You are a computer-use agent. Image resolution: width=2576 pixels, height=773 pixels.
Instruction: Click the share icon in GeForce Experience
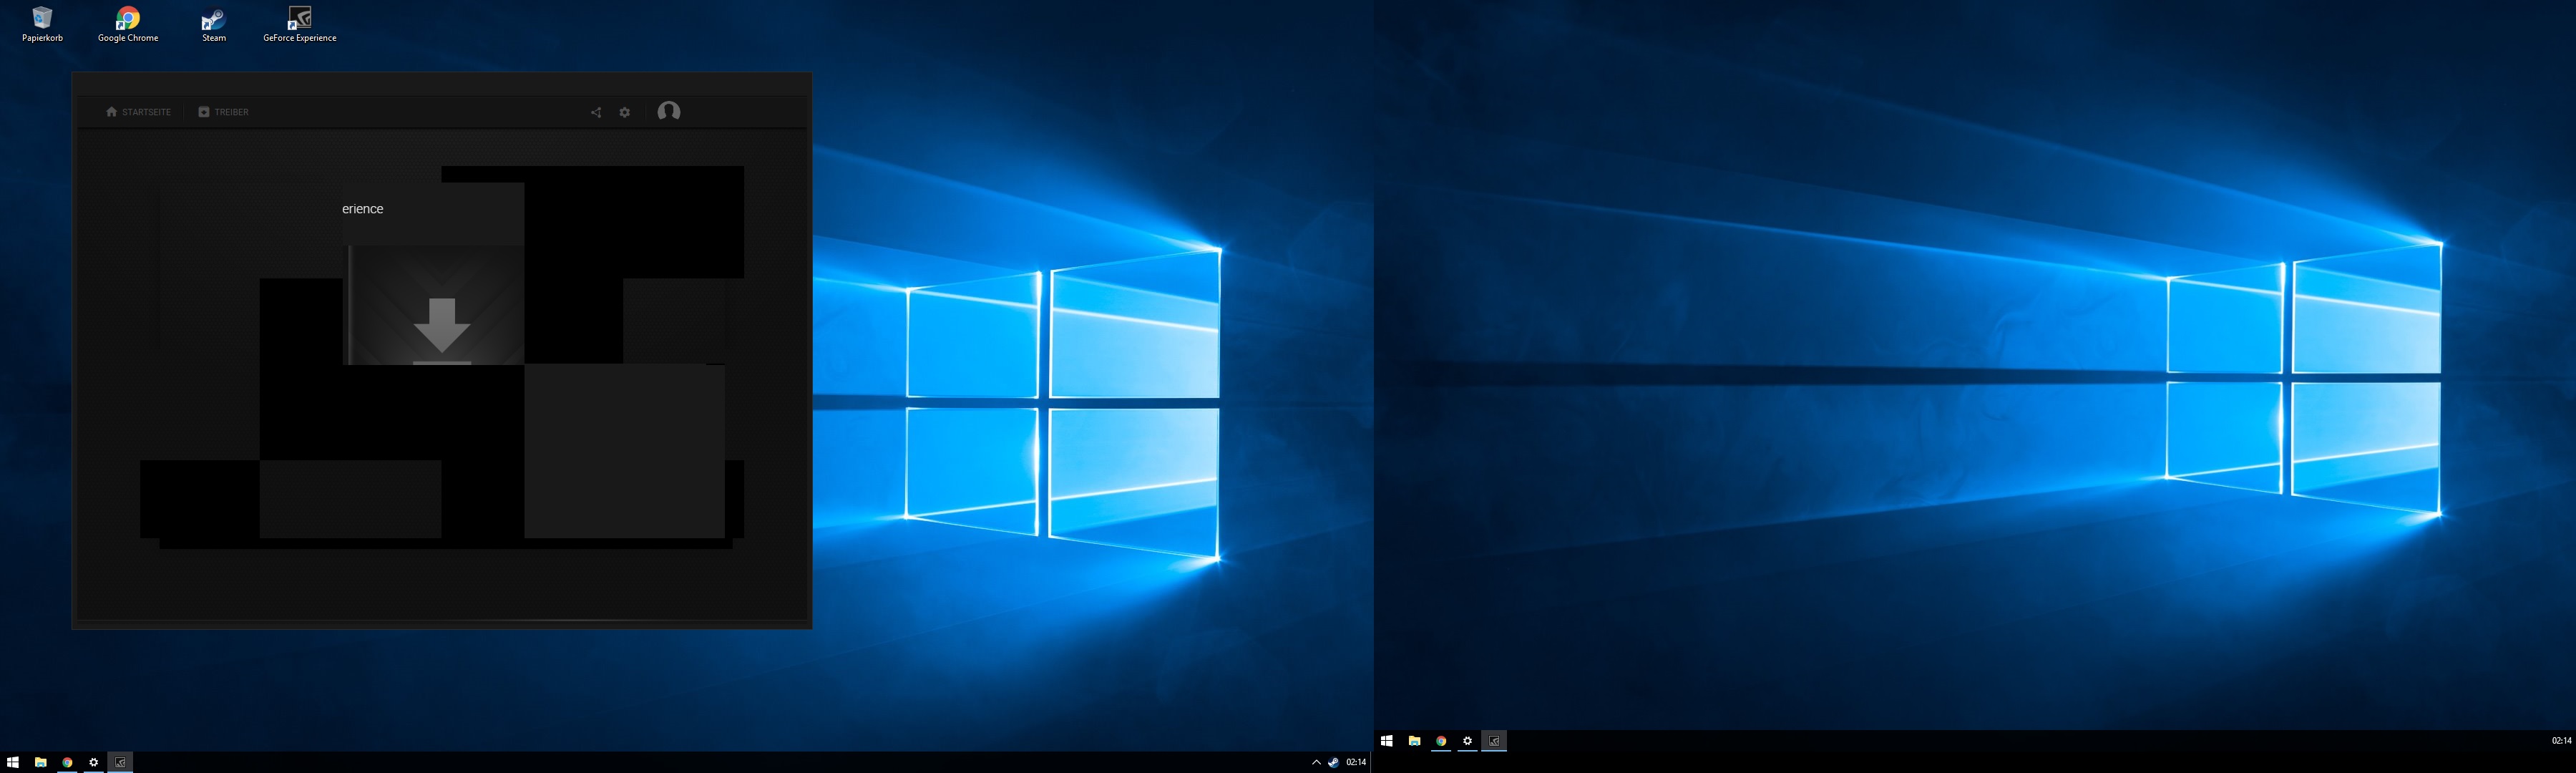point(596,112)
